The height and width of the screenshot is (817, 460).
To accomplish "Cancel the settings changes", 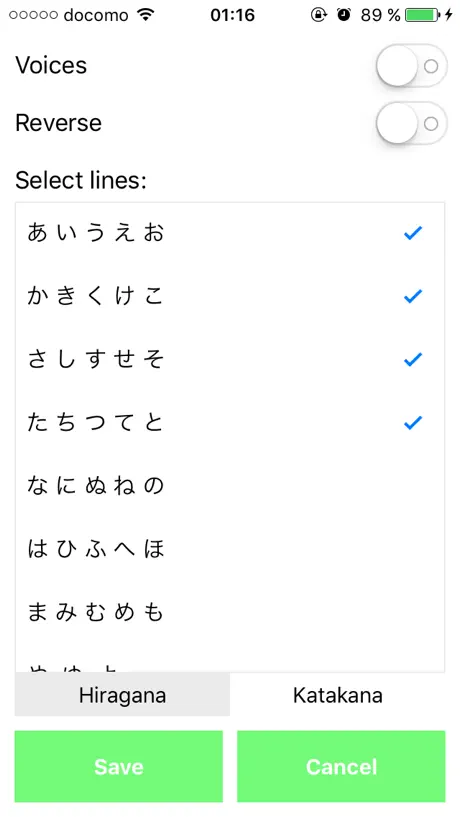I will point(341,766).
